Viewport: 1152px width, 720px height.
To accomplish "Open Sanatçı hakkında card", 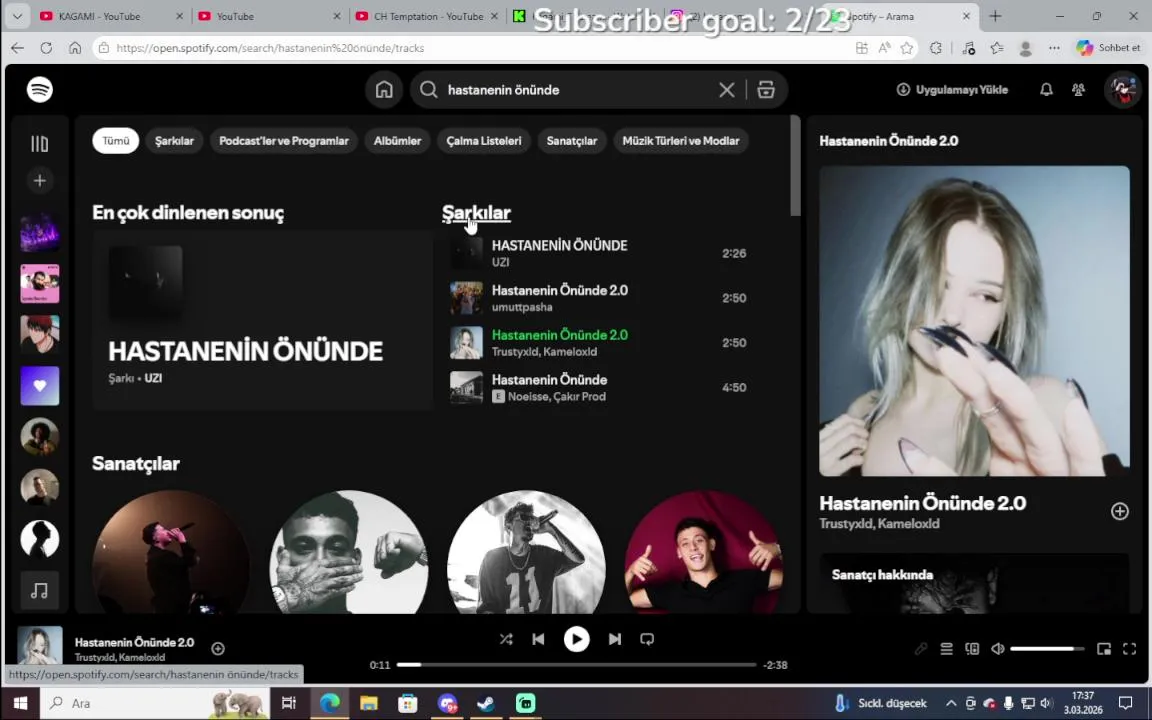I will click(974, 583).
